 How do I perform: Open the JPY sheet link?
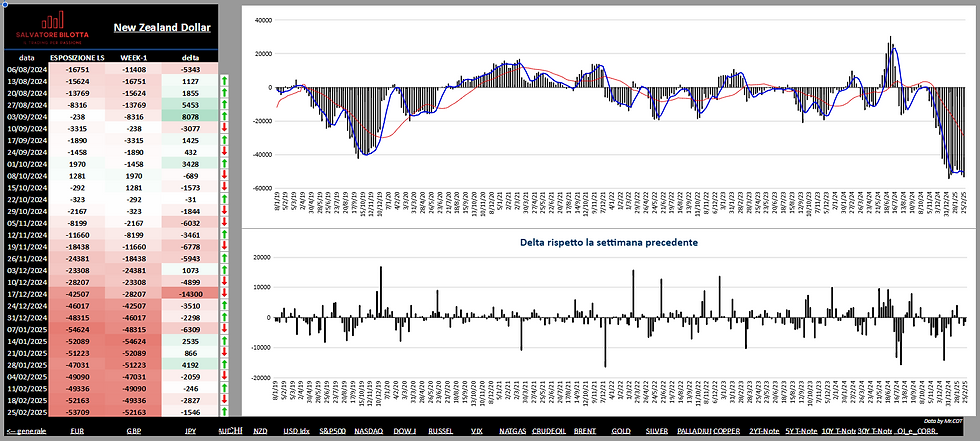point(190,431)
